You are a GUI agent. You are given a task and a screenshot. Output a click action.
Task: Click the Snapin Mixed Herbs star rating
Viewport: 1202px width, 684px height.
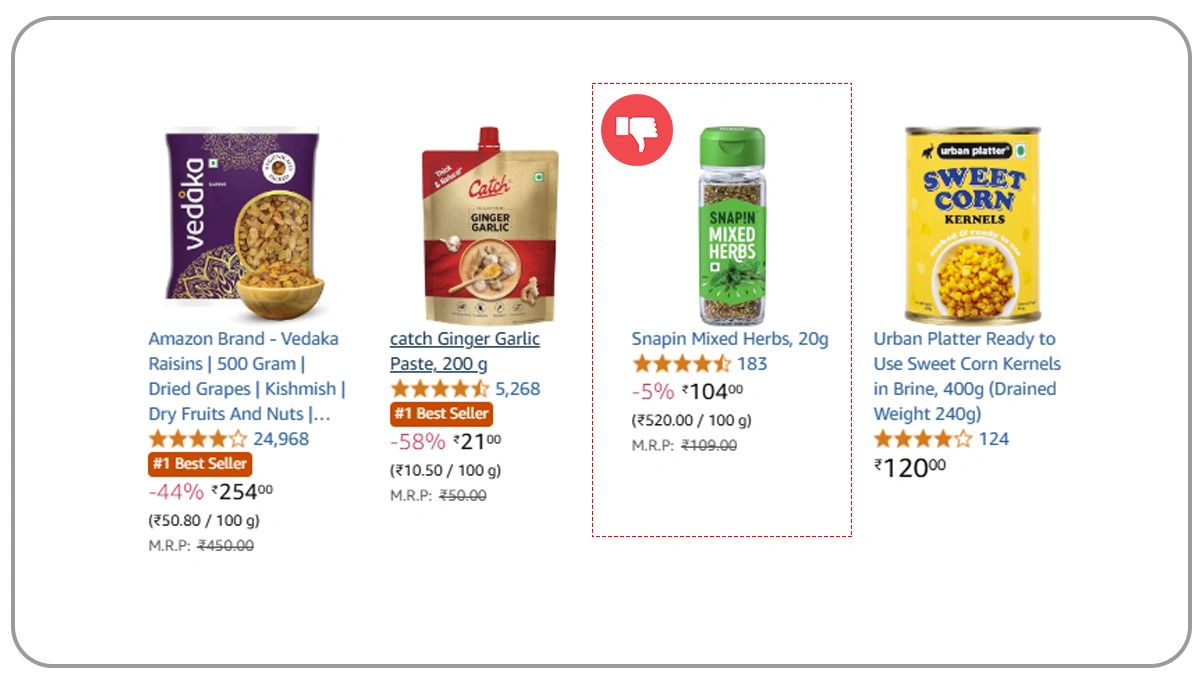[681, 364]
